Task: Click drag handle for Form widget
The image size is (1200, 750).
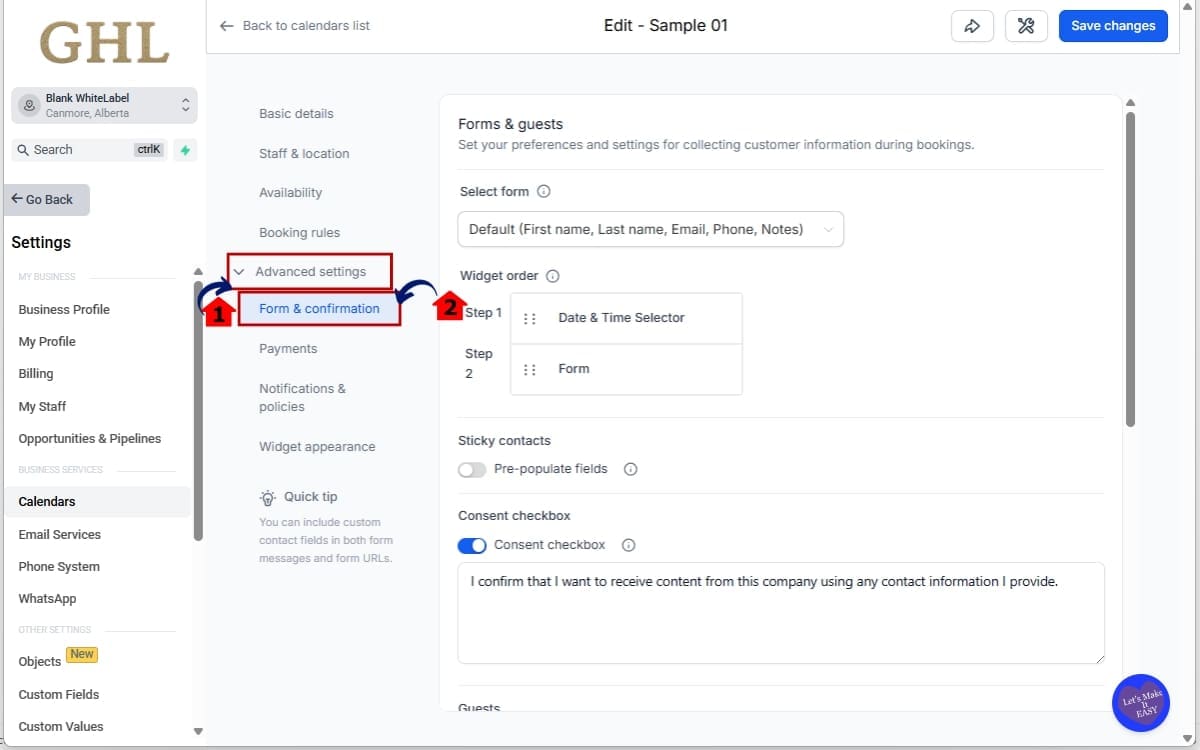Action: (x=530, y=369)
